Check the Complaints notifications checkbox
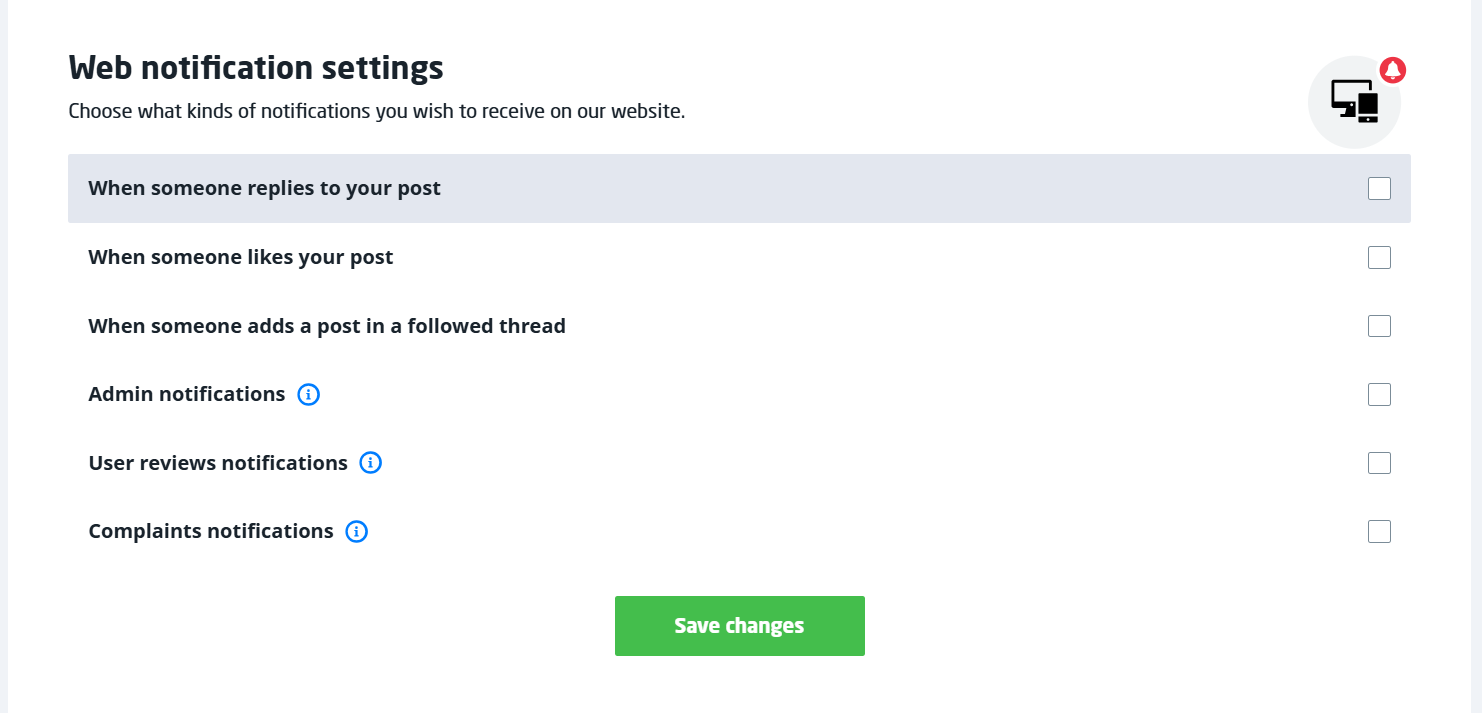This screenshot has height=713, width=1482. [x=1379, y=532]
